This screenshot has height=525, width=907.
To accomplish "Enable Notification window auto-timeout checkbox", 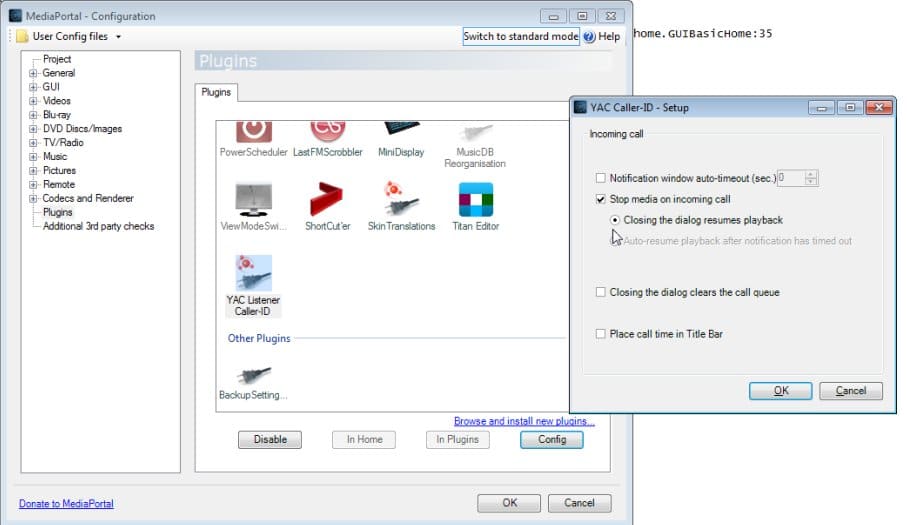I will pos(600,178).
